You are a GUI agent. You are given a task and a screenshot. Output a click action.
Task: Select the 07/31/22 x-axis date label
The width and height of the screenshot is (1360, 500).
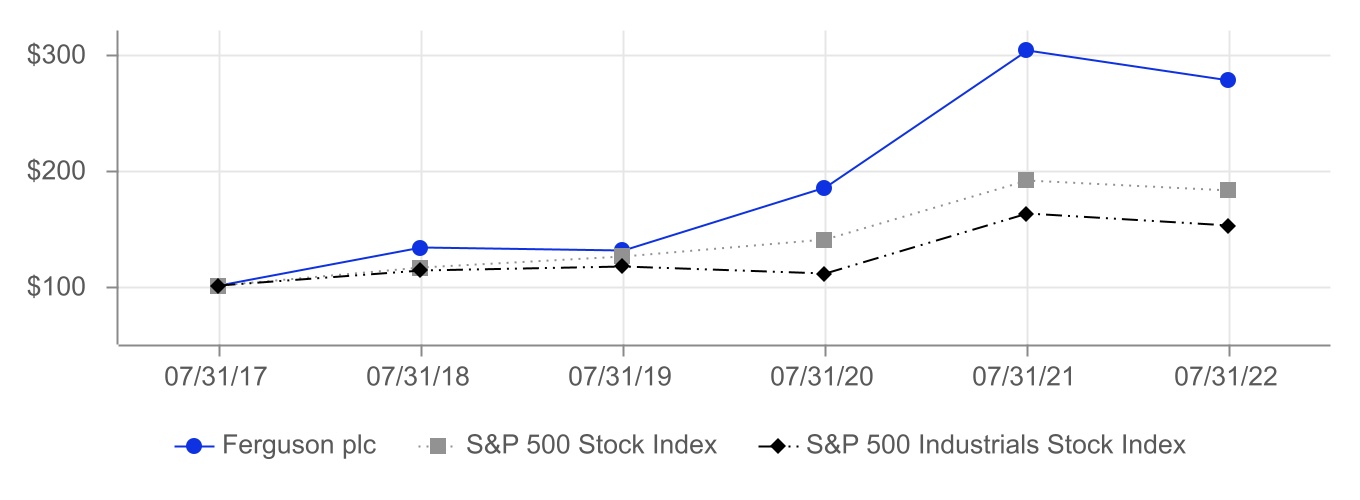coord(1228,379)
